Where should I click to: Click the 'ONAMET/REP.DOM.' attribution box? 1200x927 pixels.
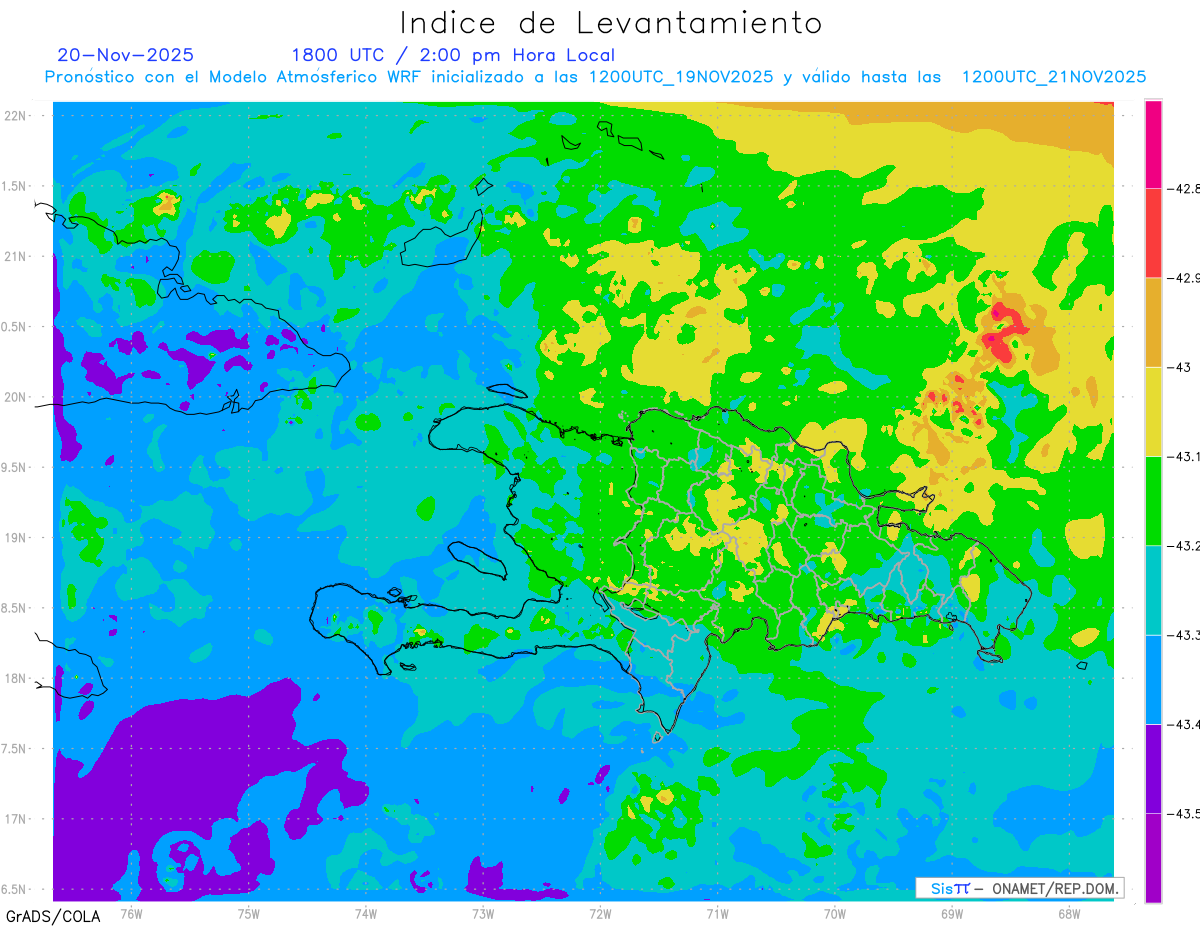[1019, 888]
